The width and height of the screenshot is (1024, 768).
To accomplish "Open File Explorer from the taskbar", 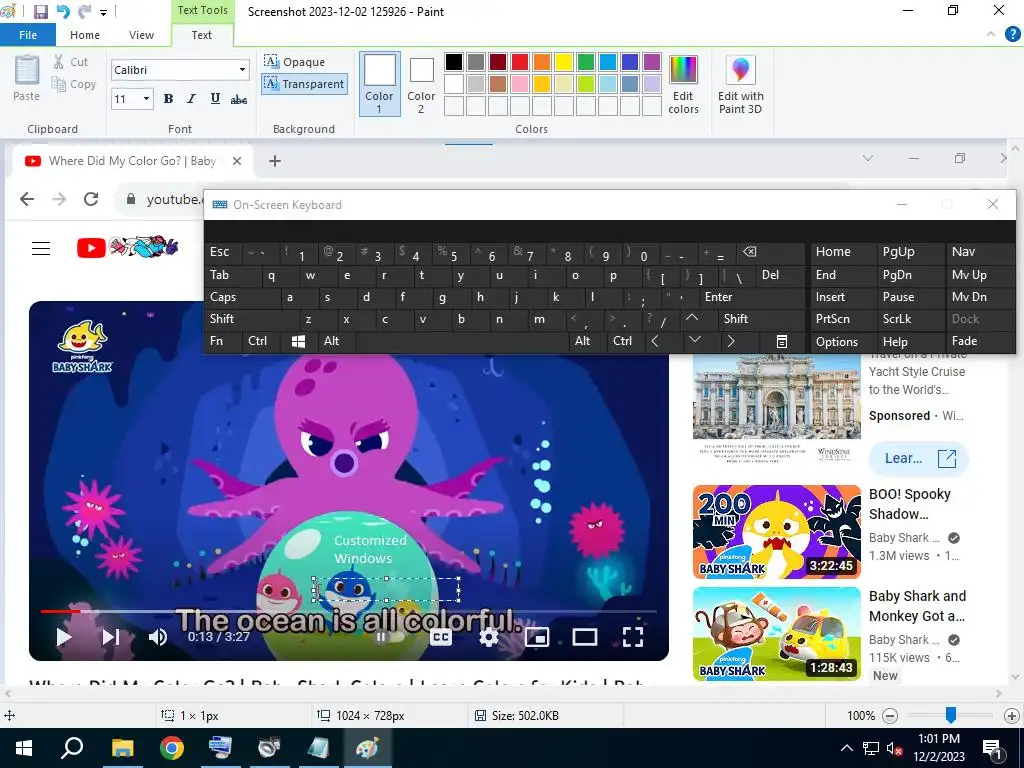I will point(122,748).
